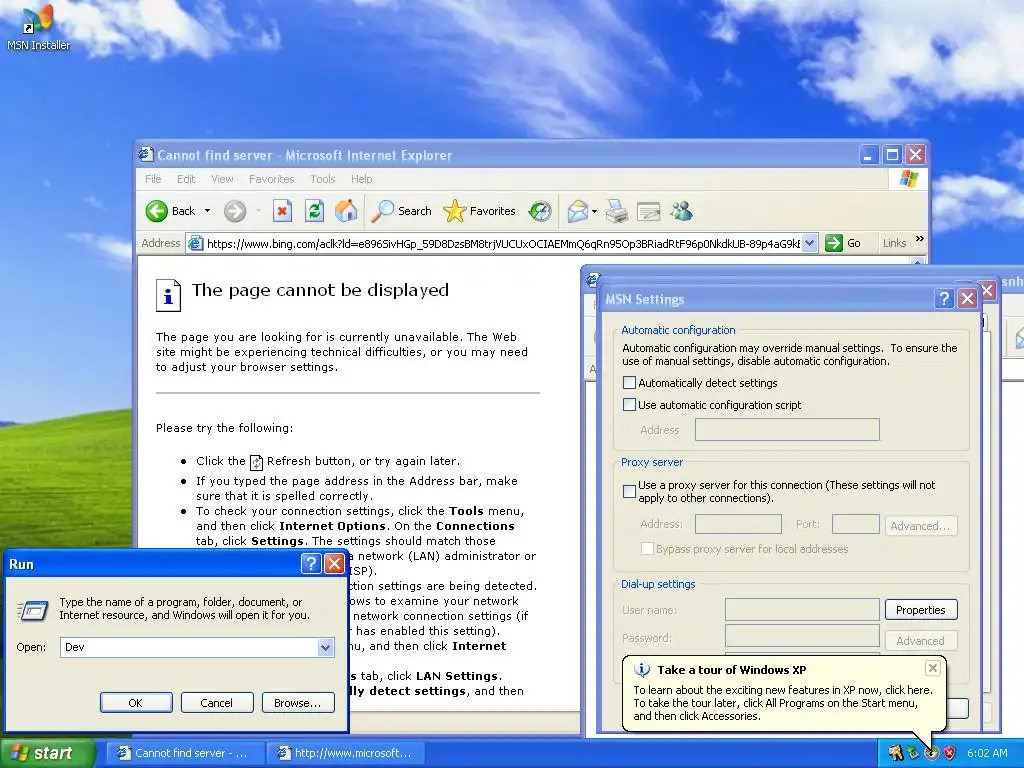The image size is (1024, 768).
Task: Click the Open text field in Run
Action: tap(189, 647)
